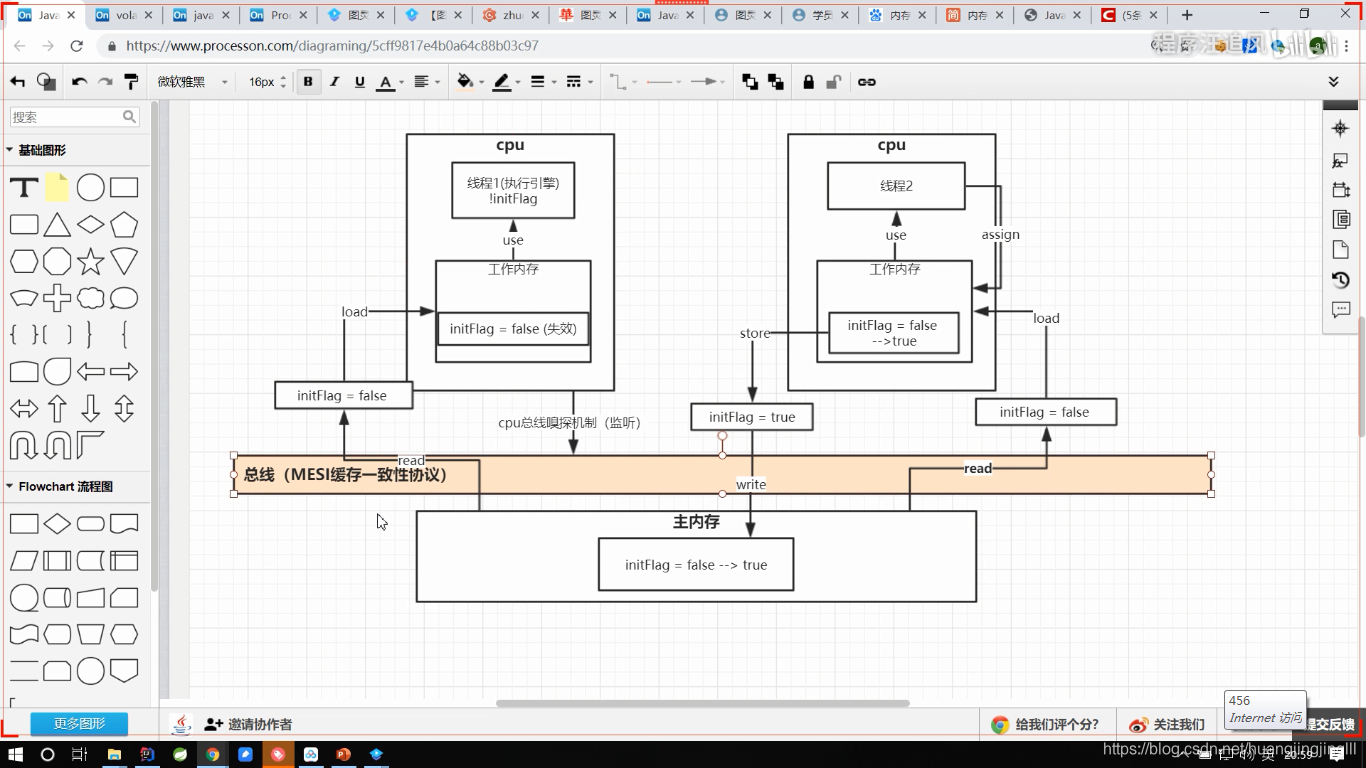Viewport: 1366px width, 768px height.
Task: Click 给我们评个分 rate us link
Action: click(1044, 724)
